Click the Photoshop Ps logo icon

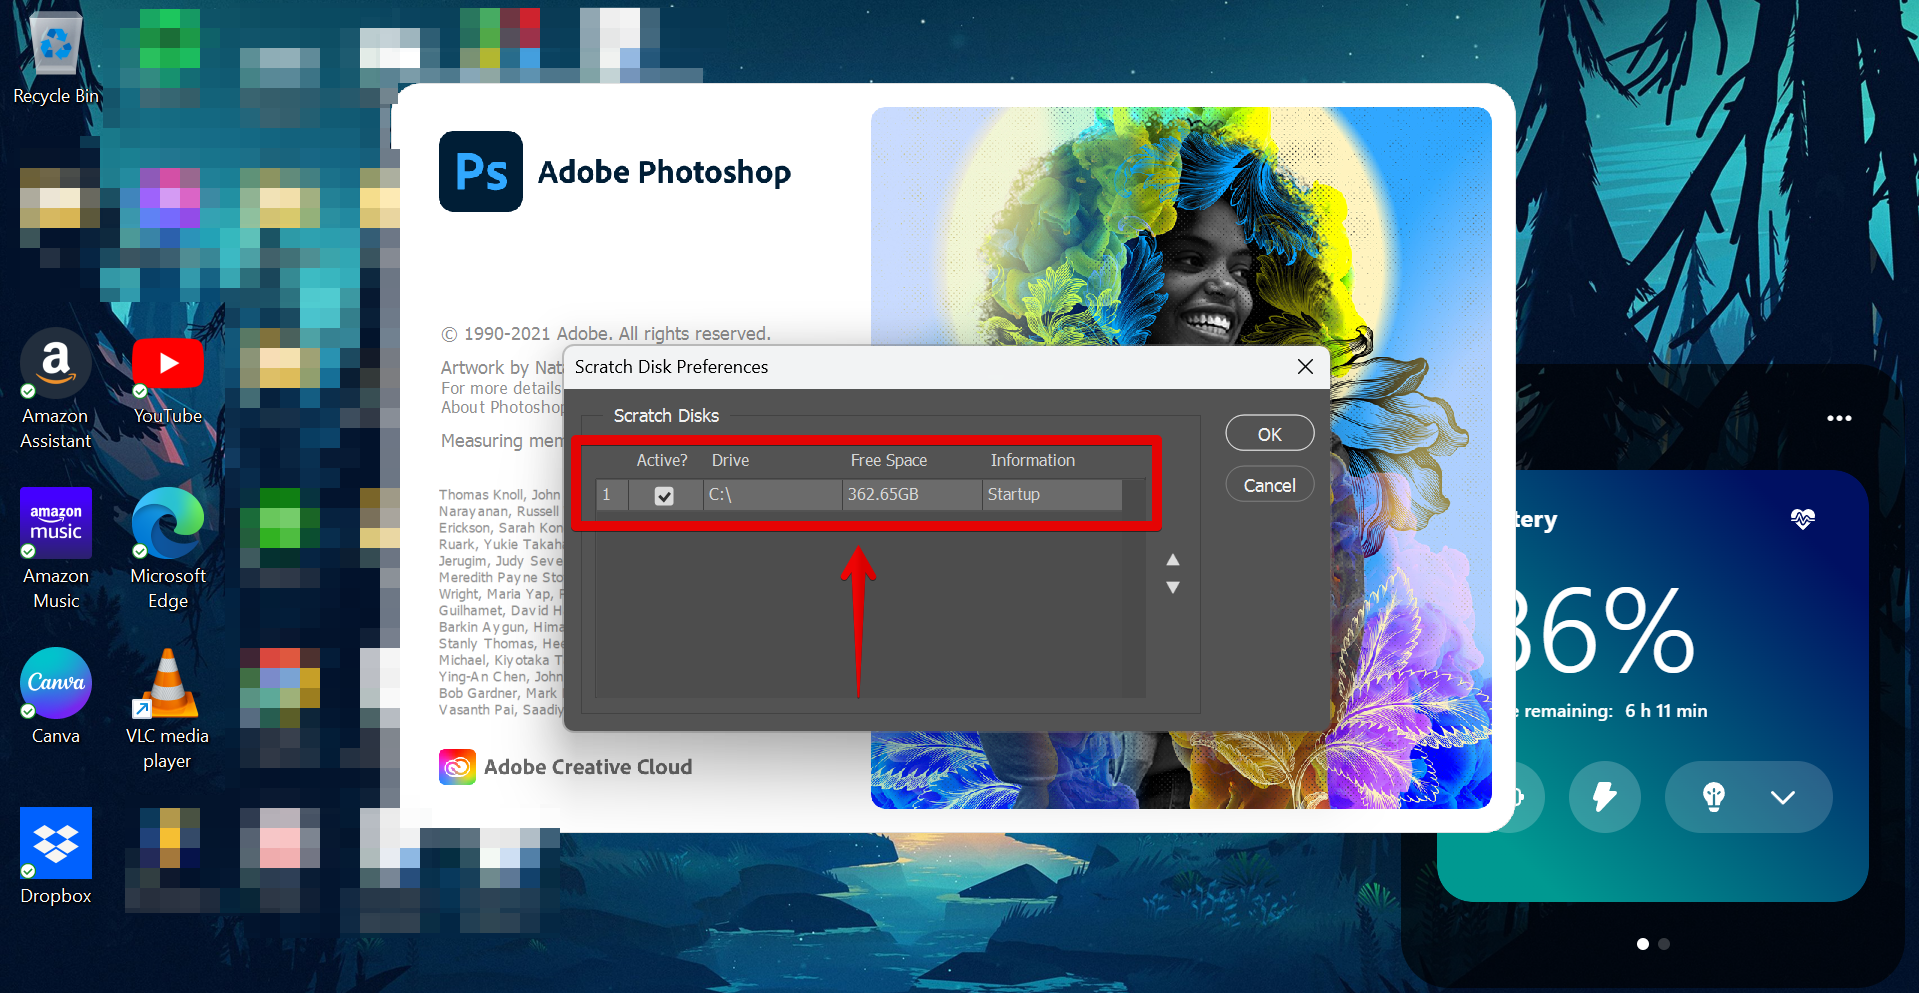tap(481, 171)
